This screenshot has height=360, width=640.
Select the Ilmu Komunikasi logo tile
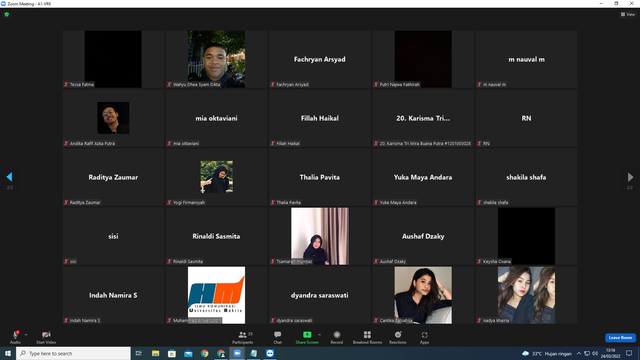click(x=216, y=295)
